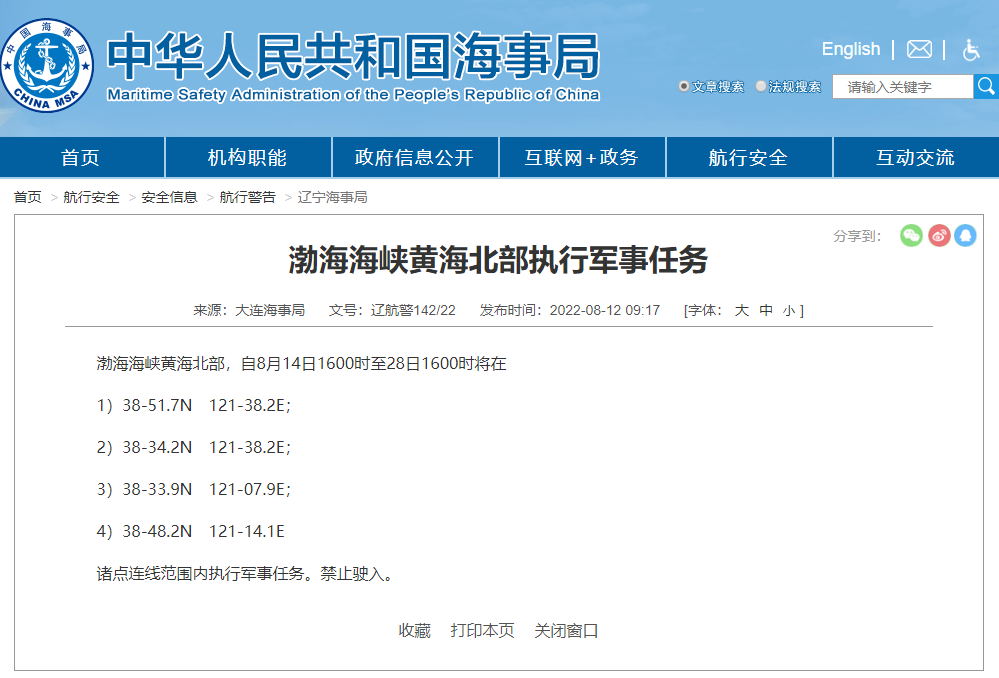The width and height of the screenshot is (999, 678).
Task: Share article to WeChat
Action: (x=911, y=236)
